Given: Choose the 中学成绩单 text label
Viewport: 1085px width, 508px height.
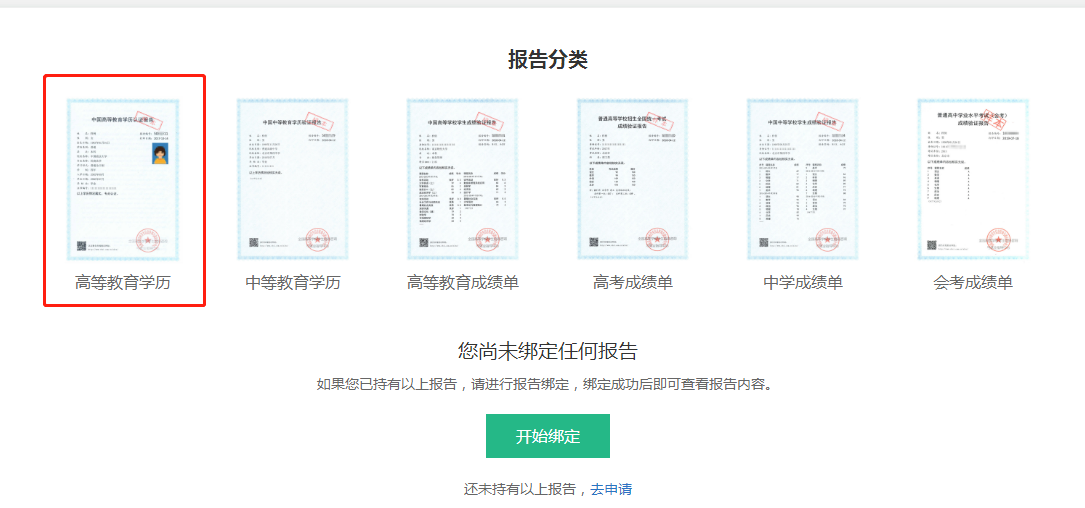Looking at the screenshot, I should coord(802,283).
